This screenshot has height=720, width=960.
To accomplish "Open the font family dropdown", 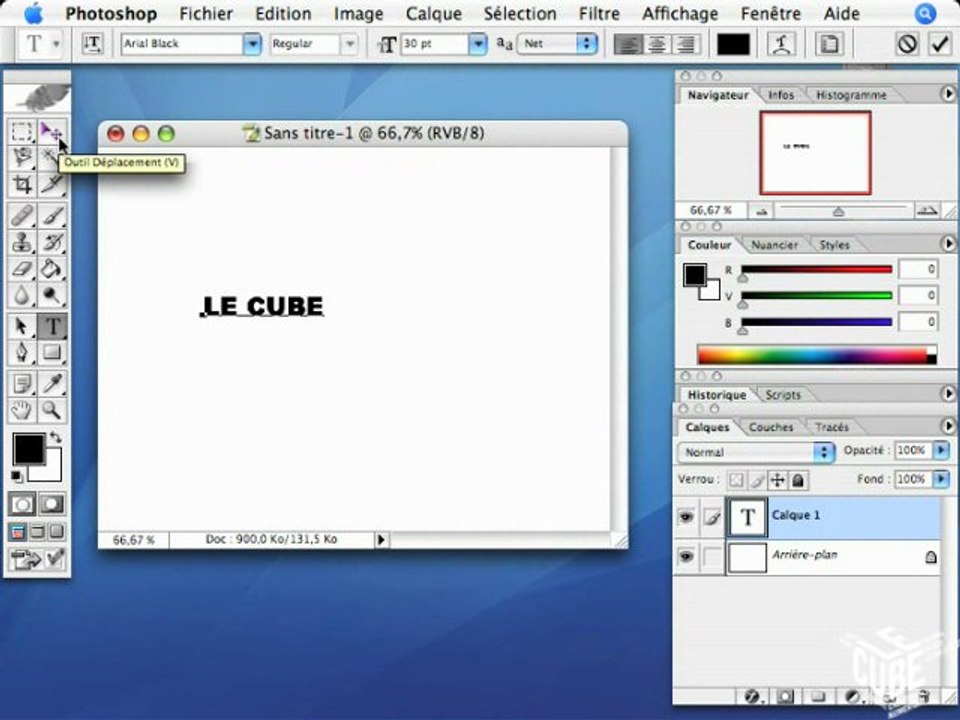I will [252, 43].
